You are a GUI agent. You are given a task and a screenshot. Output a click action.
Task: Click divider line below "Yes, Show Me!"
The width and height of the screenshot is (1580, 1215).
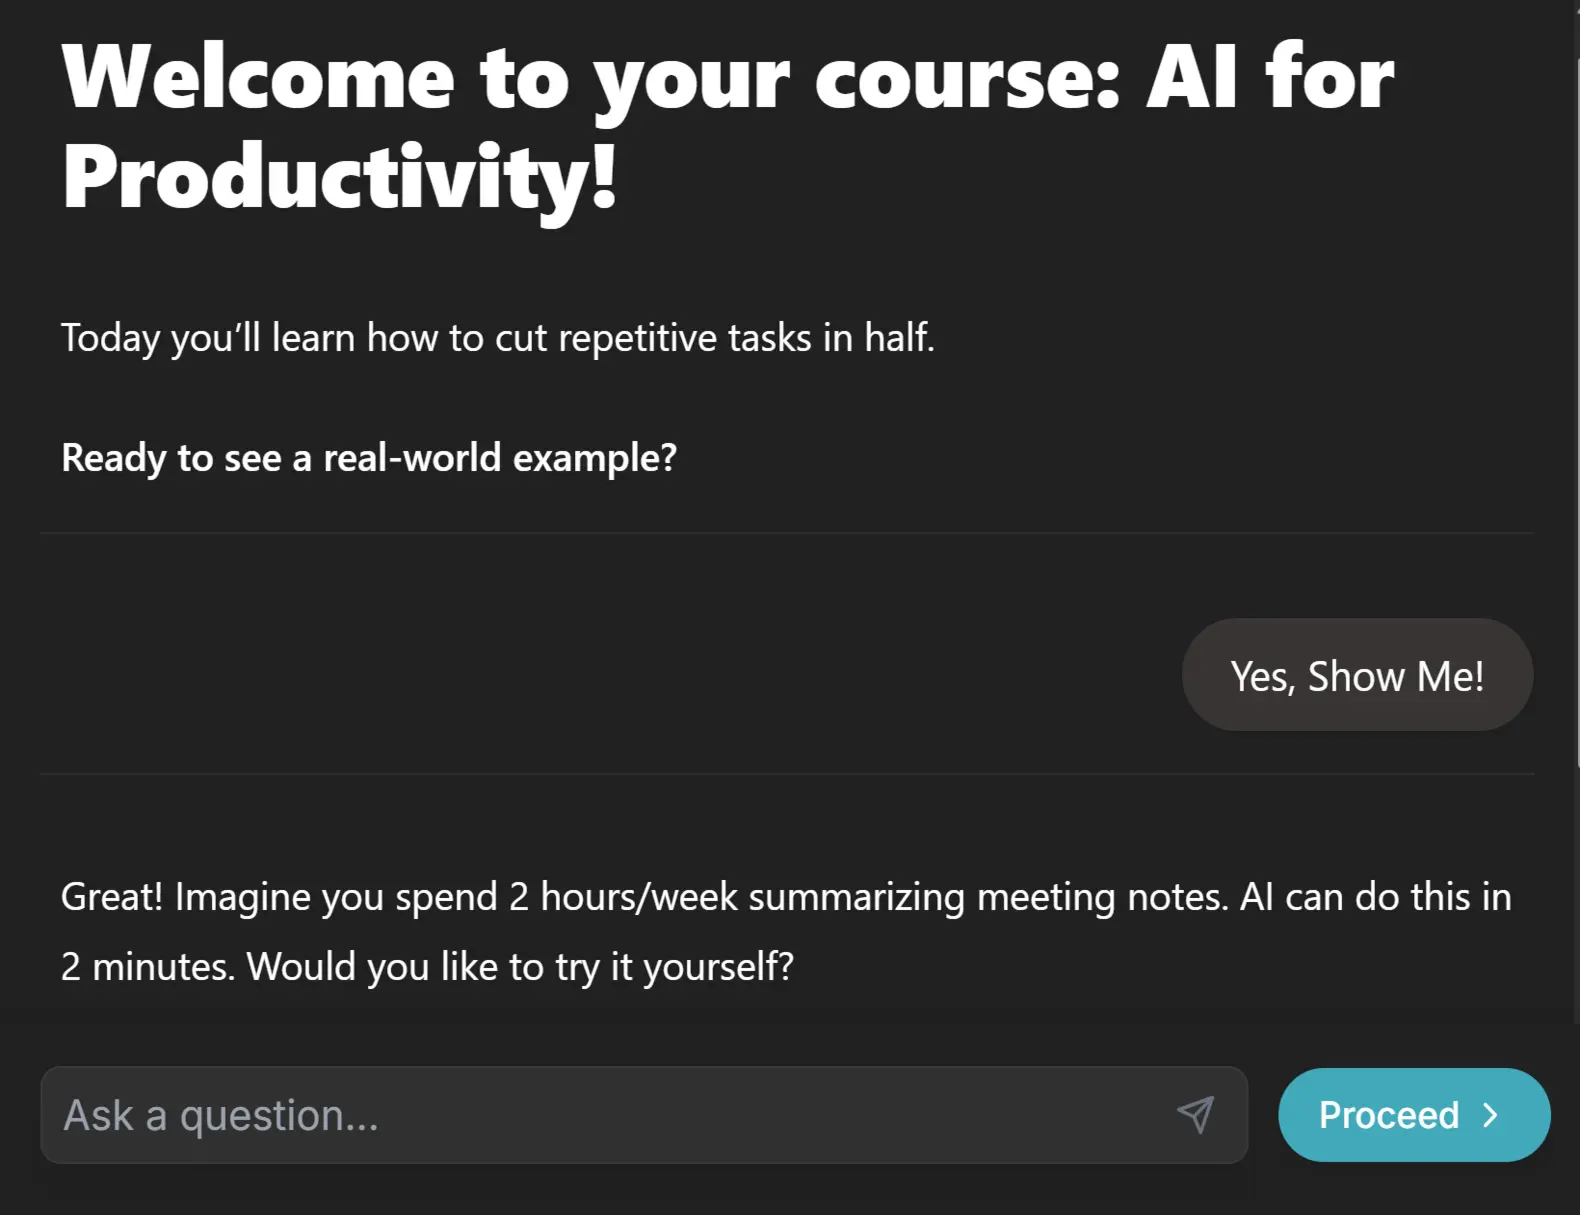786,773
